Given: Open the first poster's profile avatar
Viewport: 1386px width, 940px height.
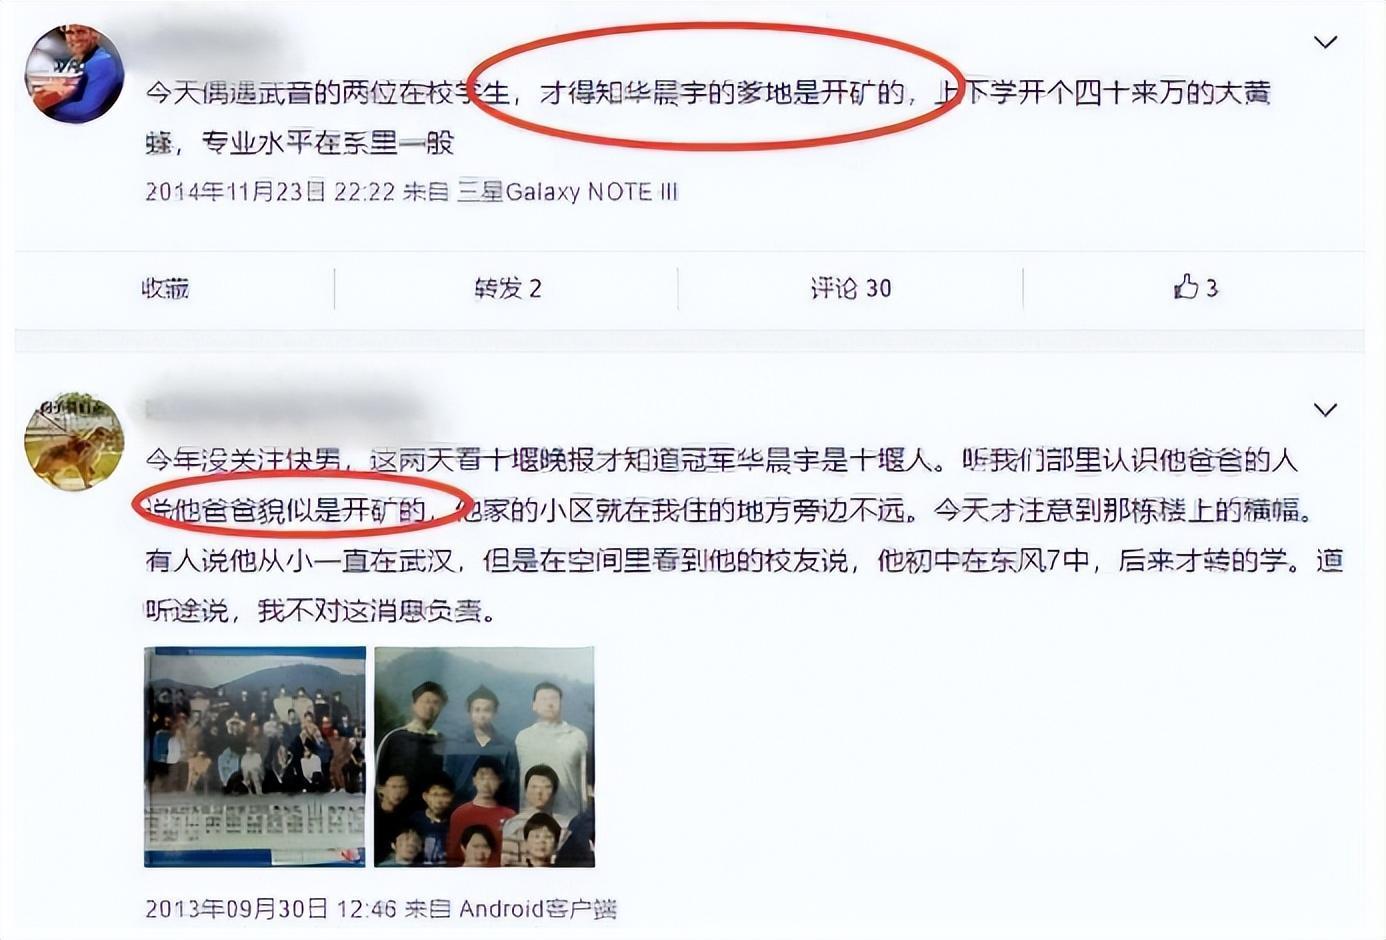Looking at the screenshot, I should [74, 73].
